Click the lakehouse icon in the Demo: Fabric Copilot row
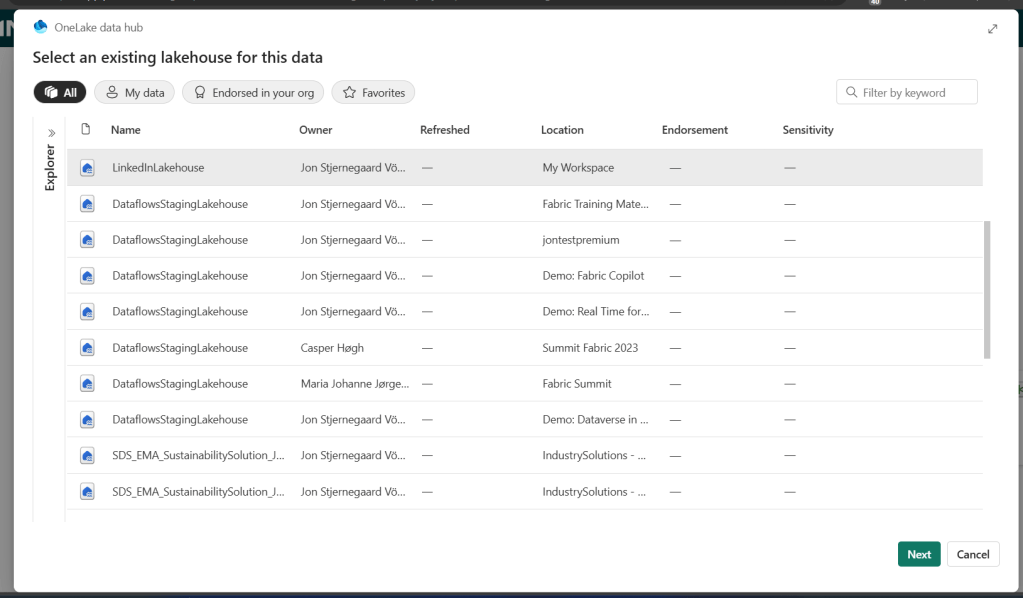 87,276
